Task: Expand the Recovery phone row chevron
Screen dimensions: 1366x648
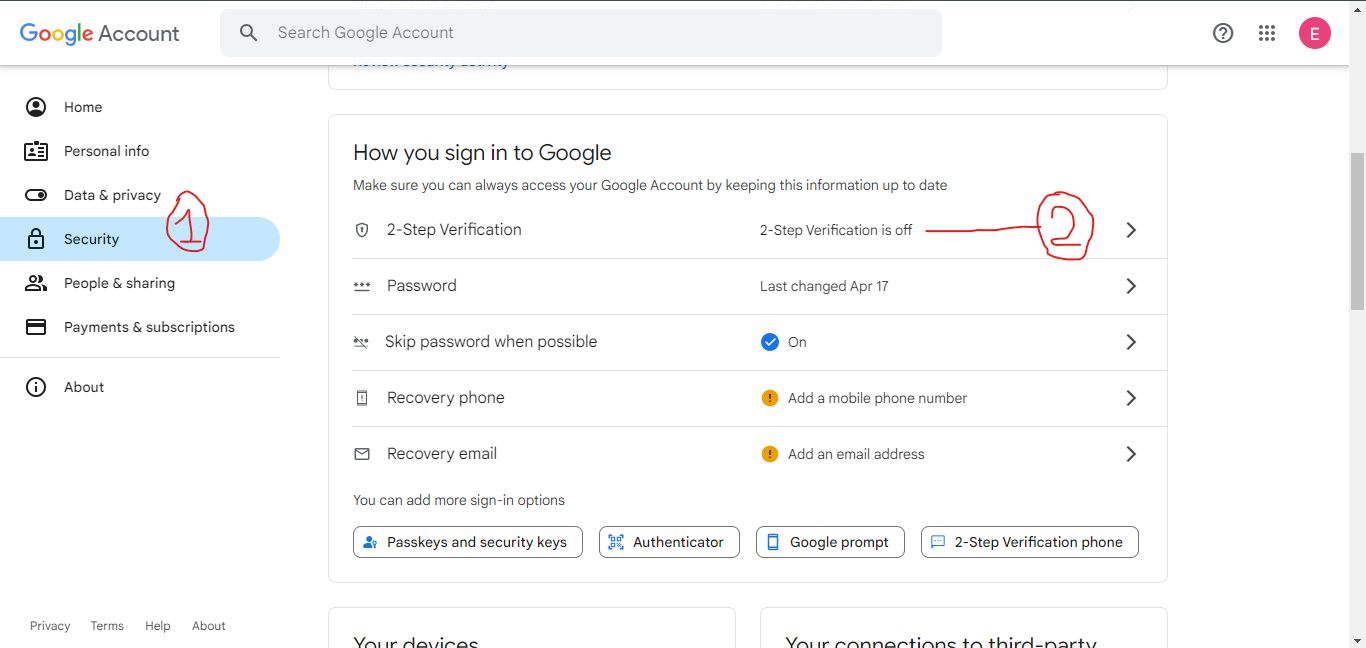Action: pyautogui.click(x=1131, y=397)
